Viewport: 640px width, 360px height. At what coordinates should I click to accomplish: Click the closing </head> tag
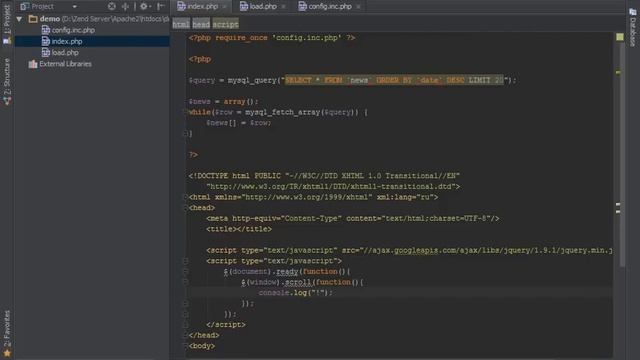coord(204,335)
